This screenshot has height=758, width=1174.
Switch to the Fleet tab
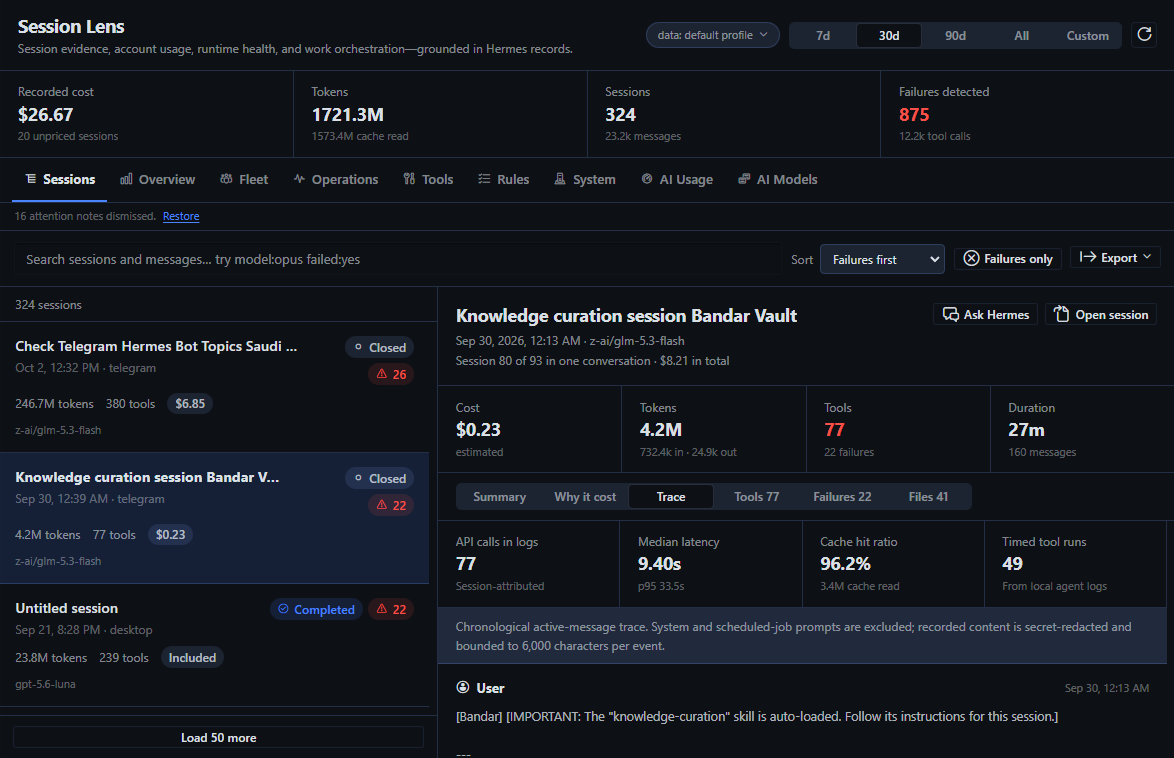click(x=244, y=180)
